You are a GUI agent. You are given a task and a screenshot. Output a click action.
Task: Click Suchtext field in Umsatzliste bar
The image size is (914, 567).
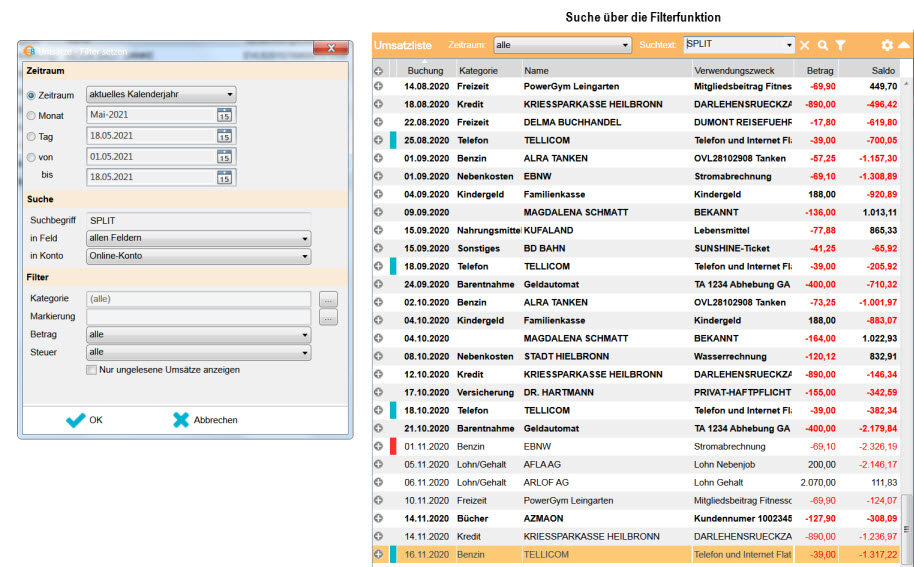coord(734,45)
